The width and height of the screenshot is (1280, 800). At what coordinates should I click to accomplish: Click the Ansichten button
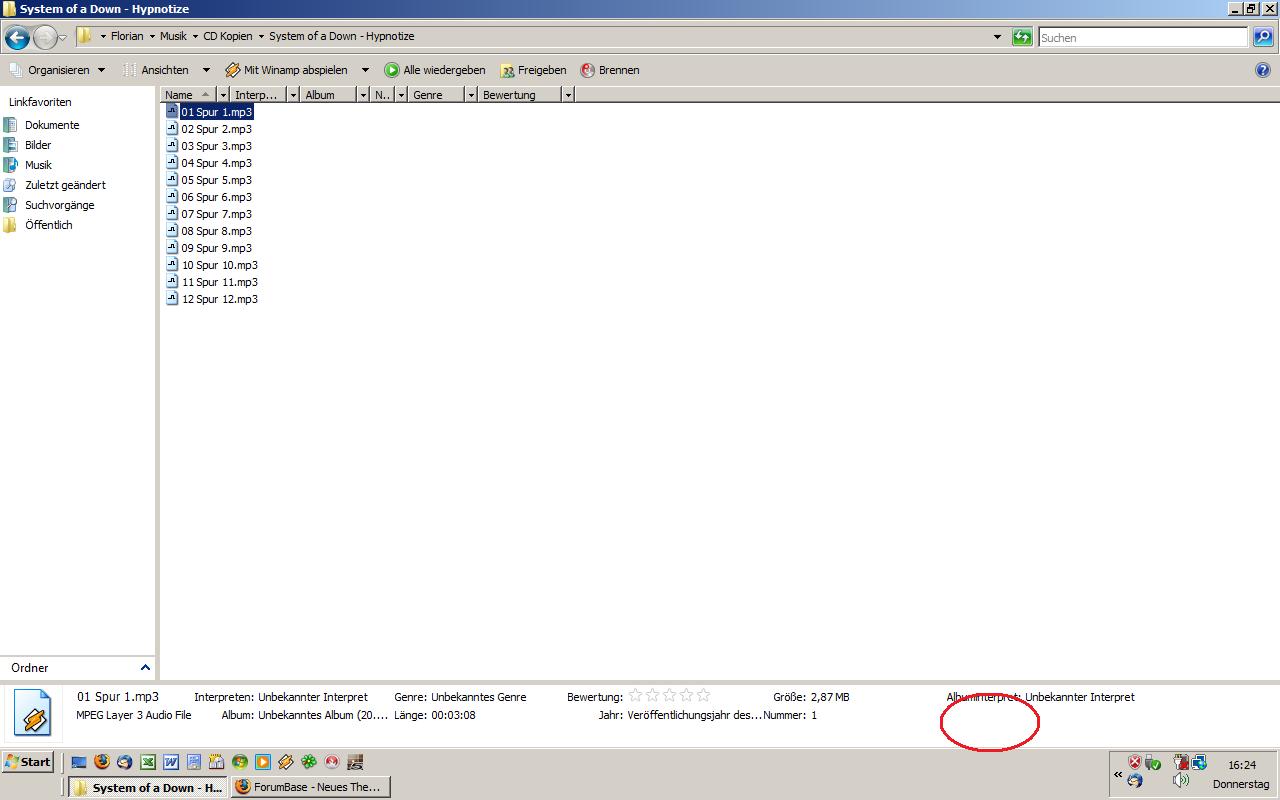[x=156, y=70]
